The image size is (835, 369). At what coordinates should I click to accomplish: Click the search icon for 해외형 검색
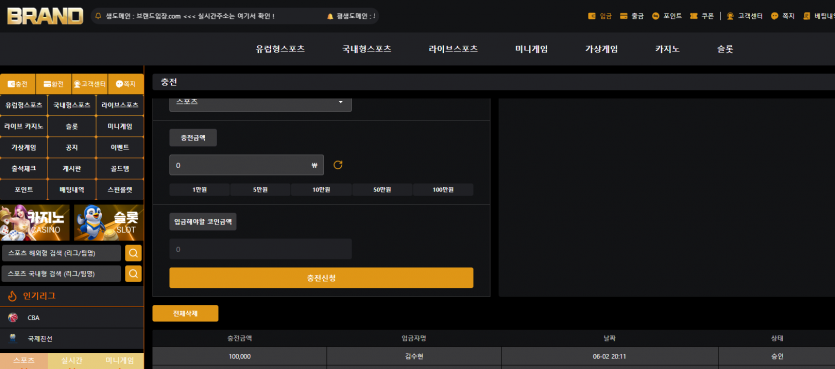(x=133, y=253)
